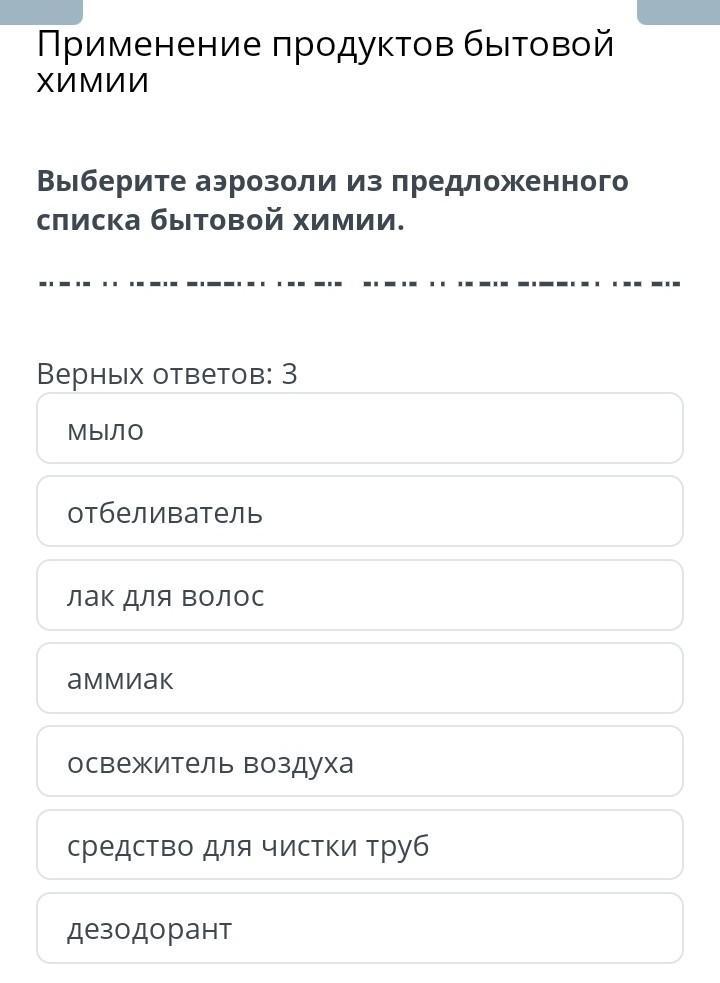
Task: Click "химии" on the title's second line
Action: tap(92, 81)
